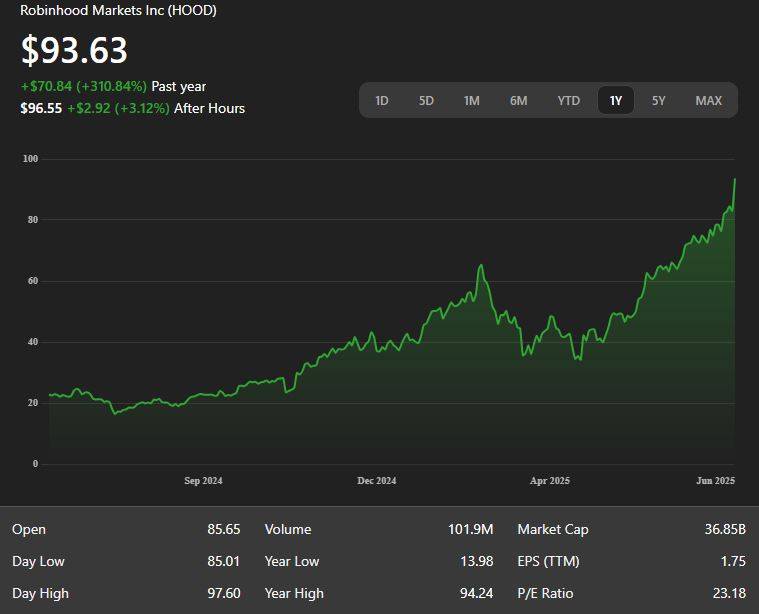
Task: Choose the 1M time range
Action: click(x=471, y=100)
